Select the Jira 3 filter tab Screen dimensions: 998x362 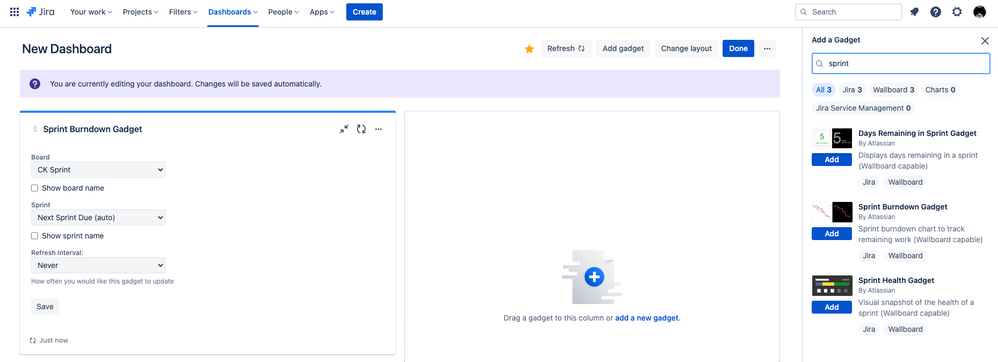click(852, 90)
